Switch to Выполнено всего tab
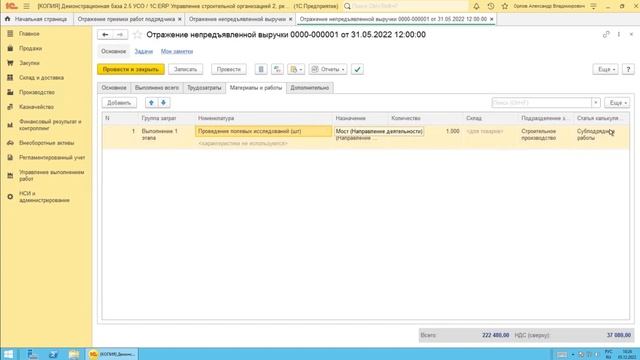Image resolution: width=640 pixels, height=360 pixels. [157, 88]
